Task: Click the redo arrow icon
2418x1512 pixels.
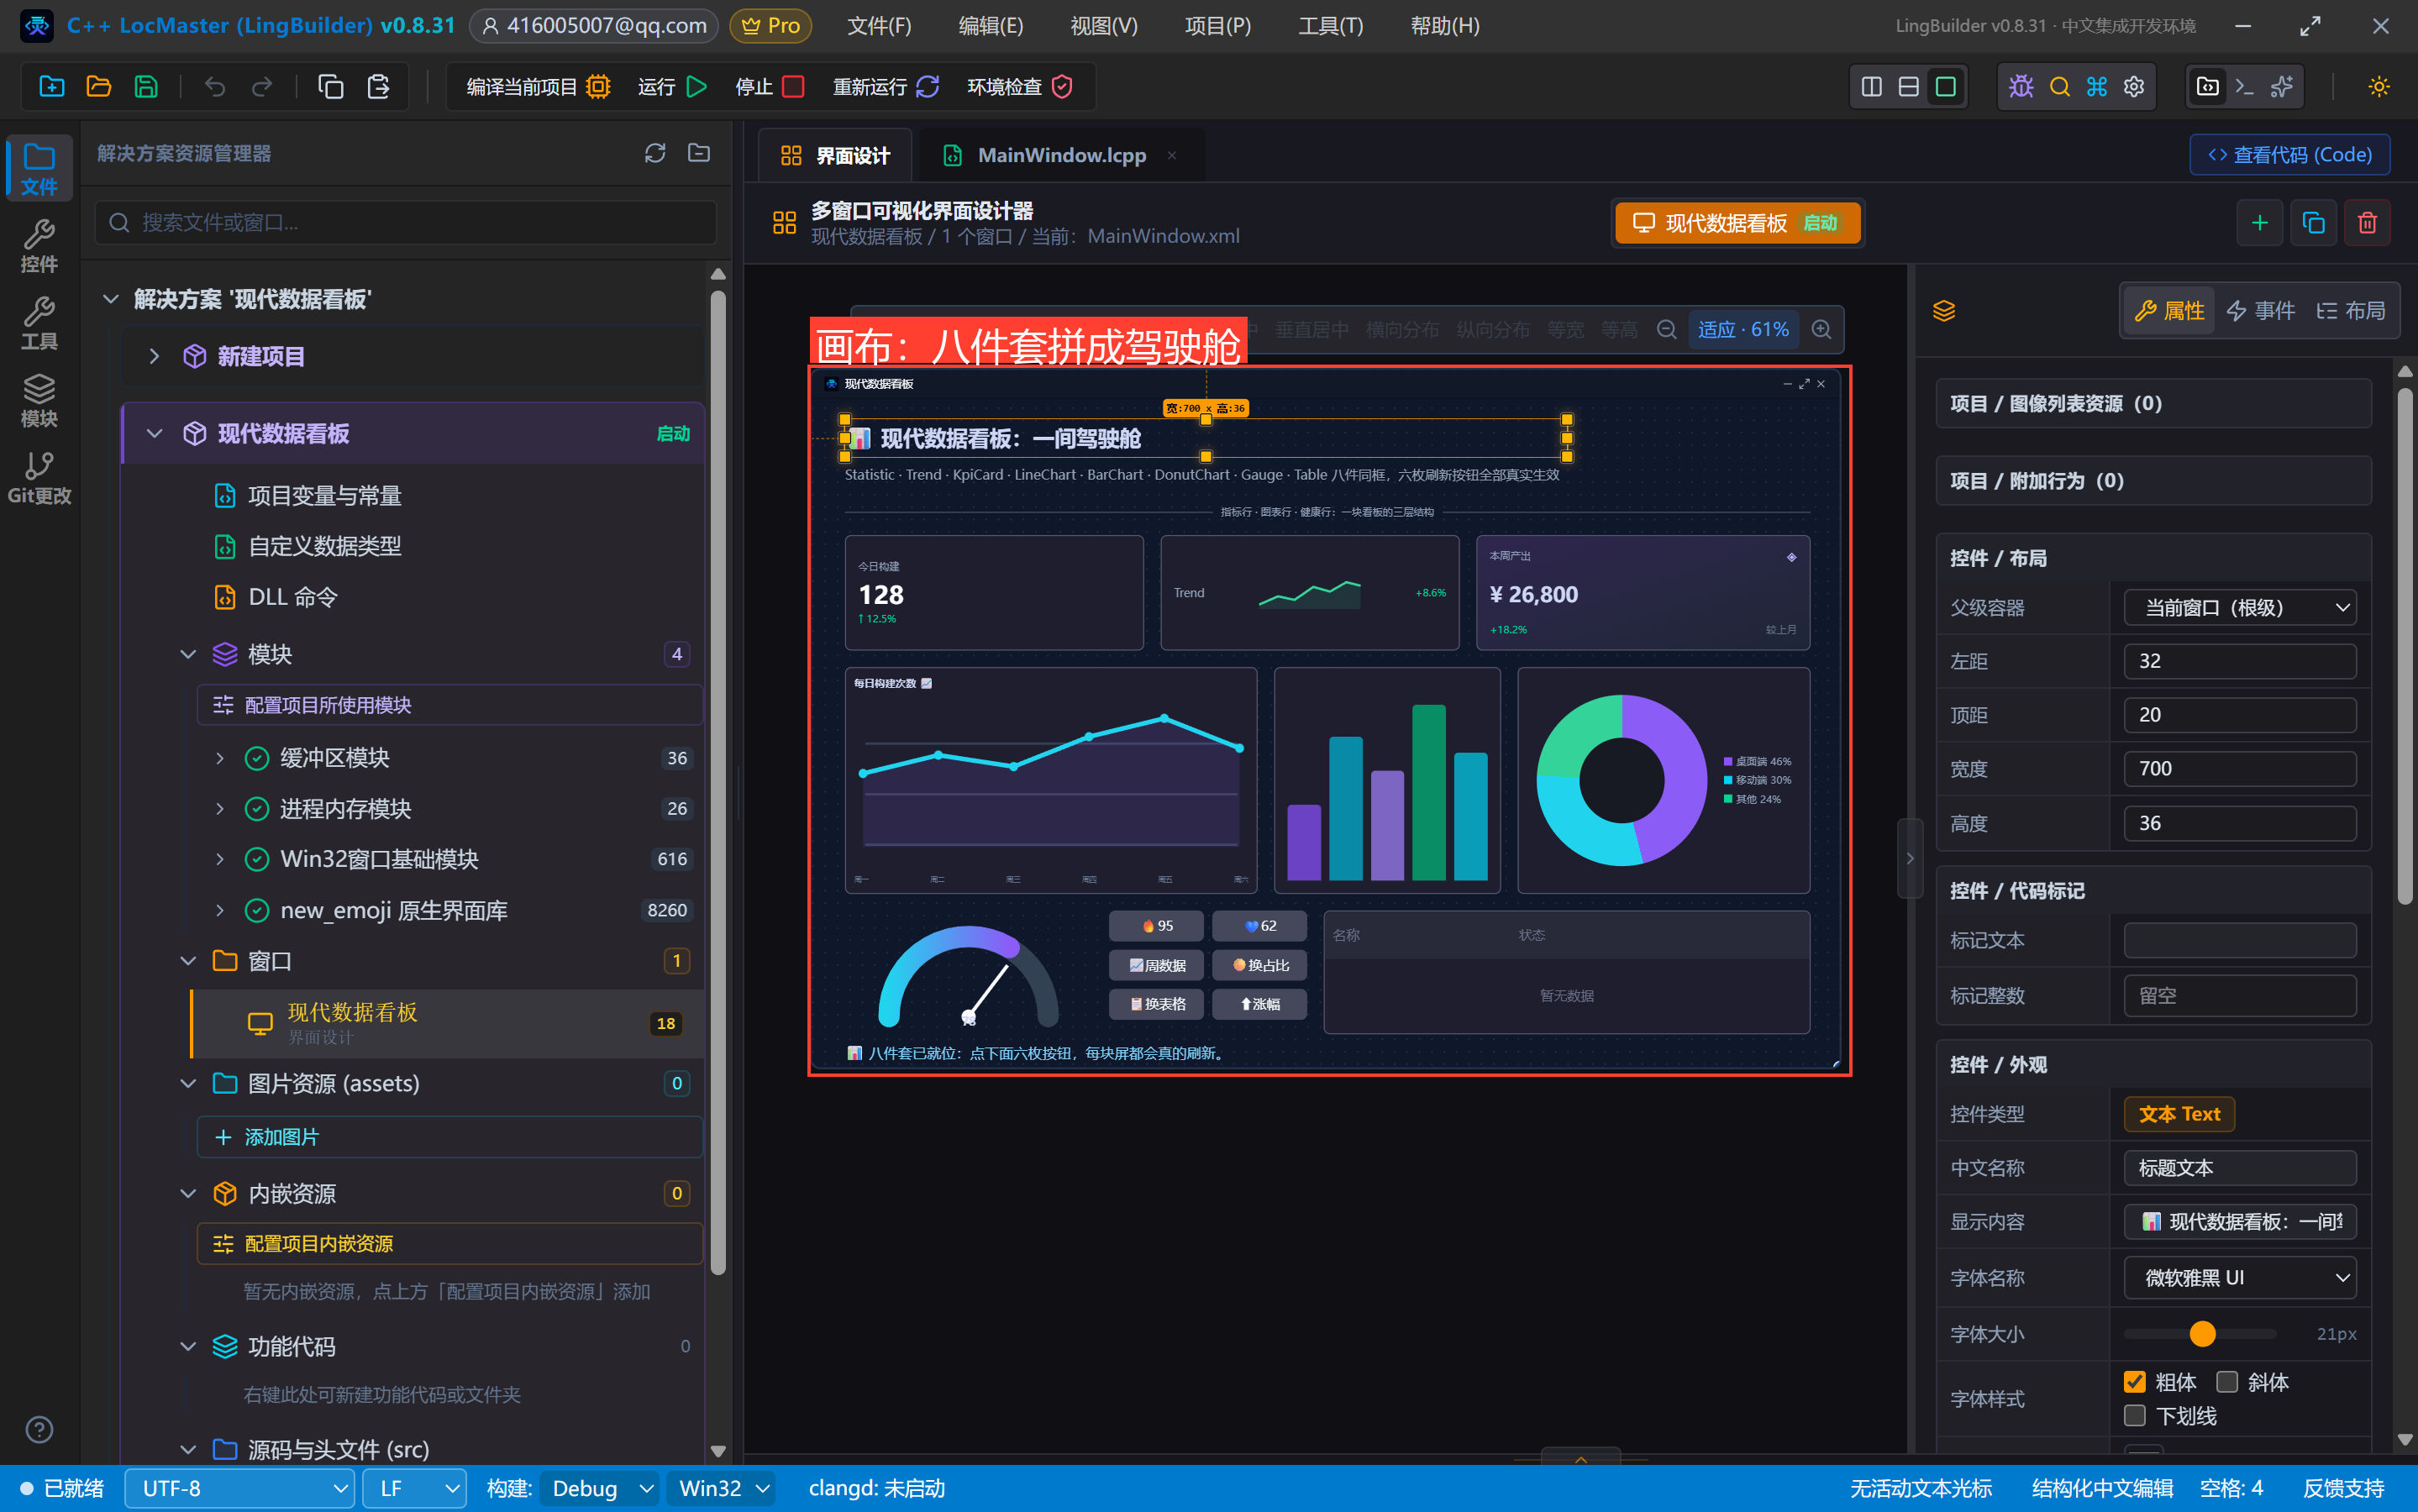Action: (262, 87)
